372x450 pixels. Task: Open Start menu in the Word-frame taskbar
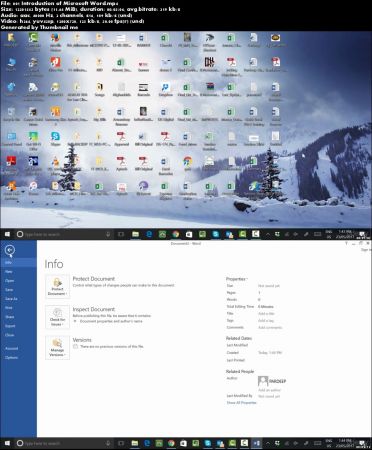[x=7, y=443]
